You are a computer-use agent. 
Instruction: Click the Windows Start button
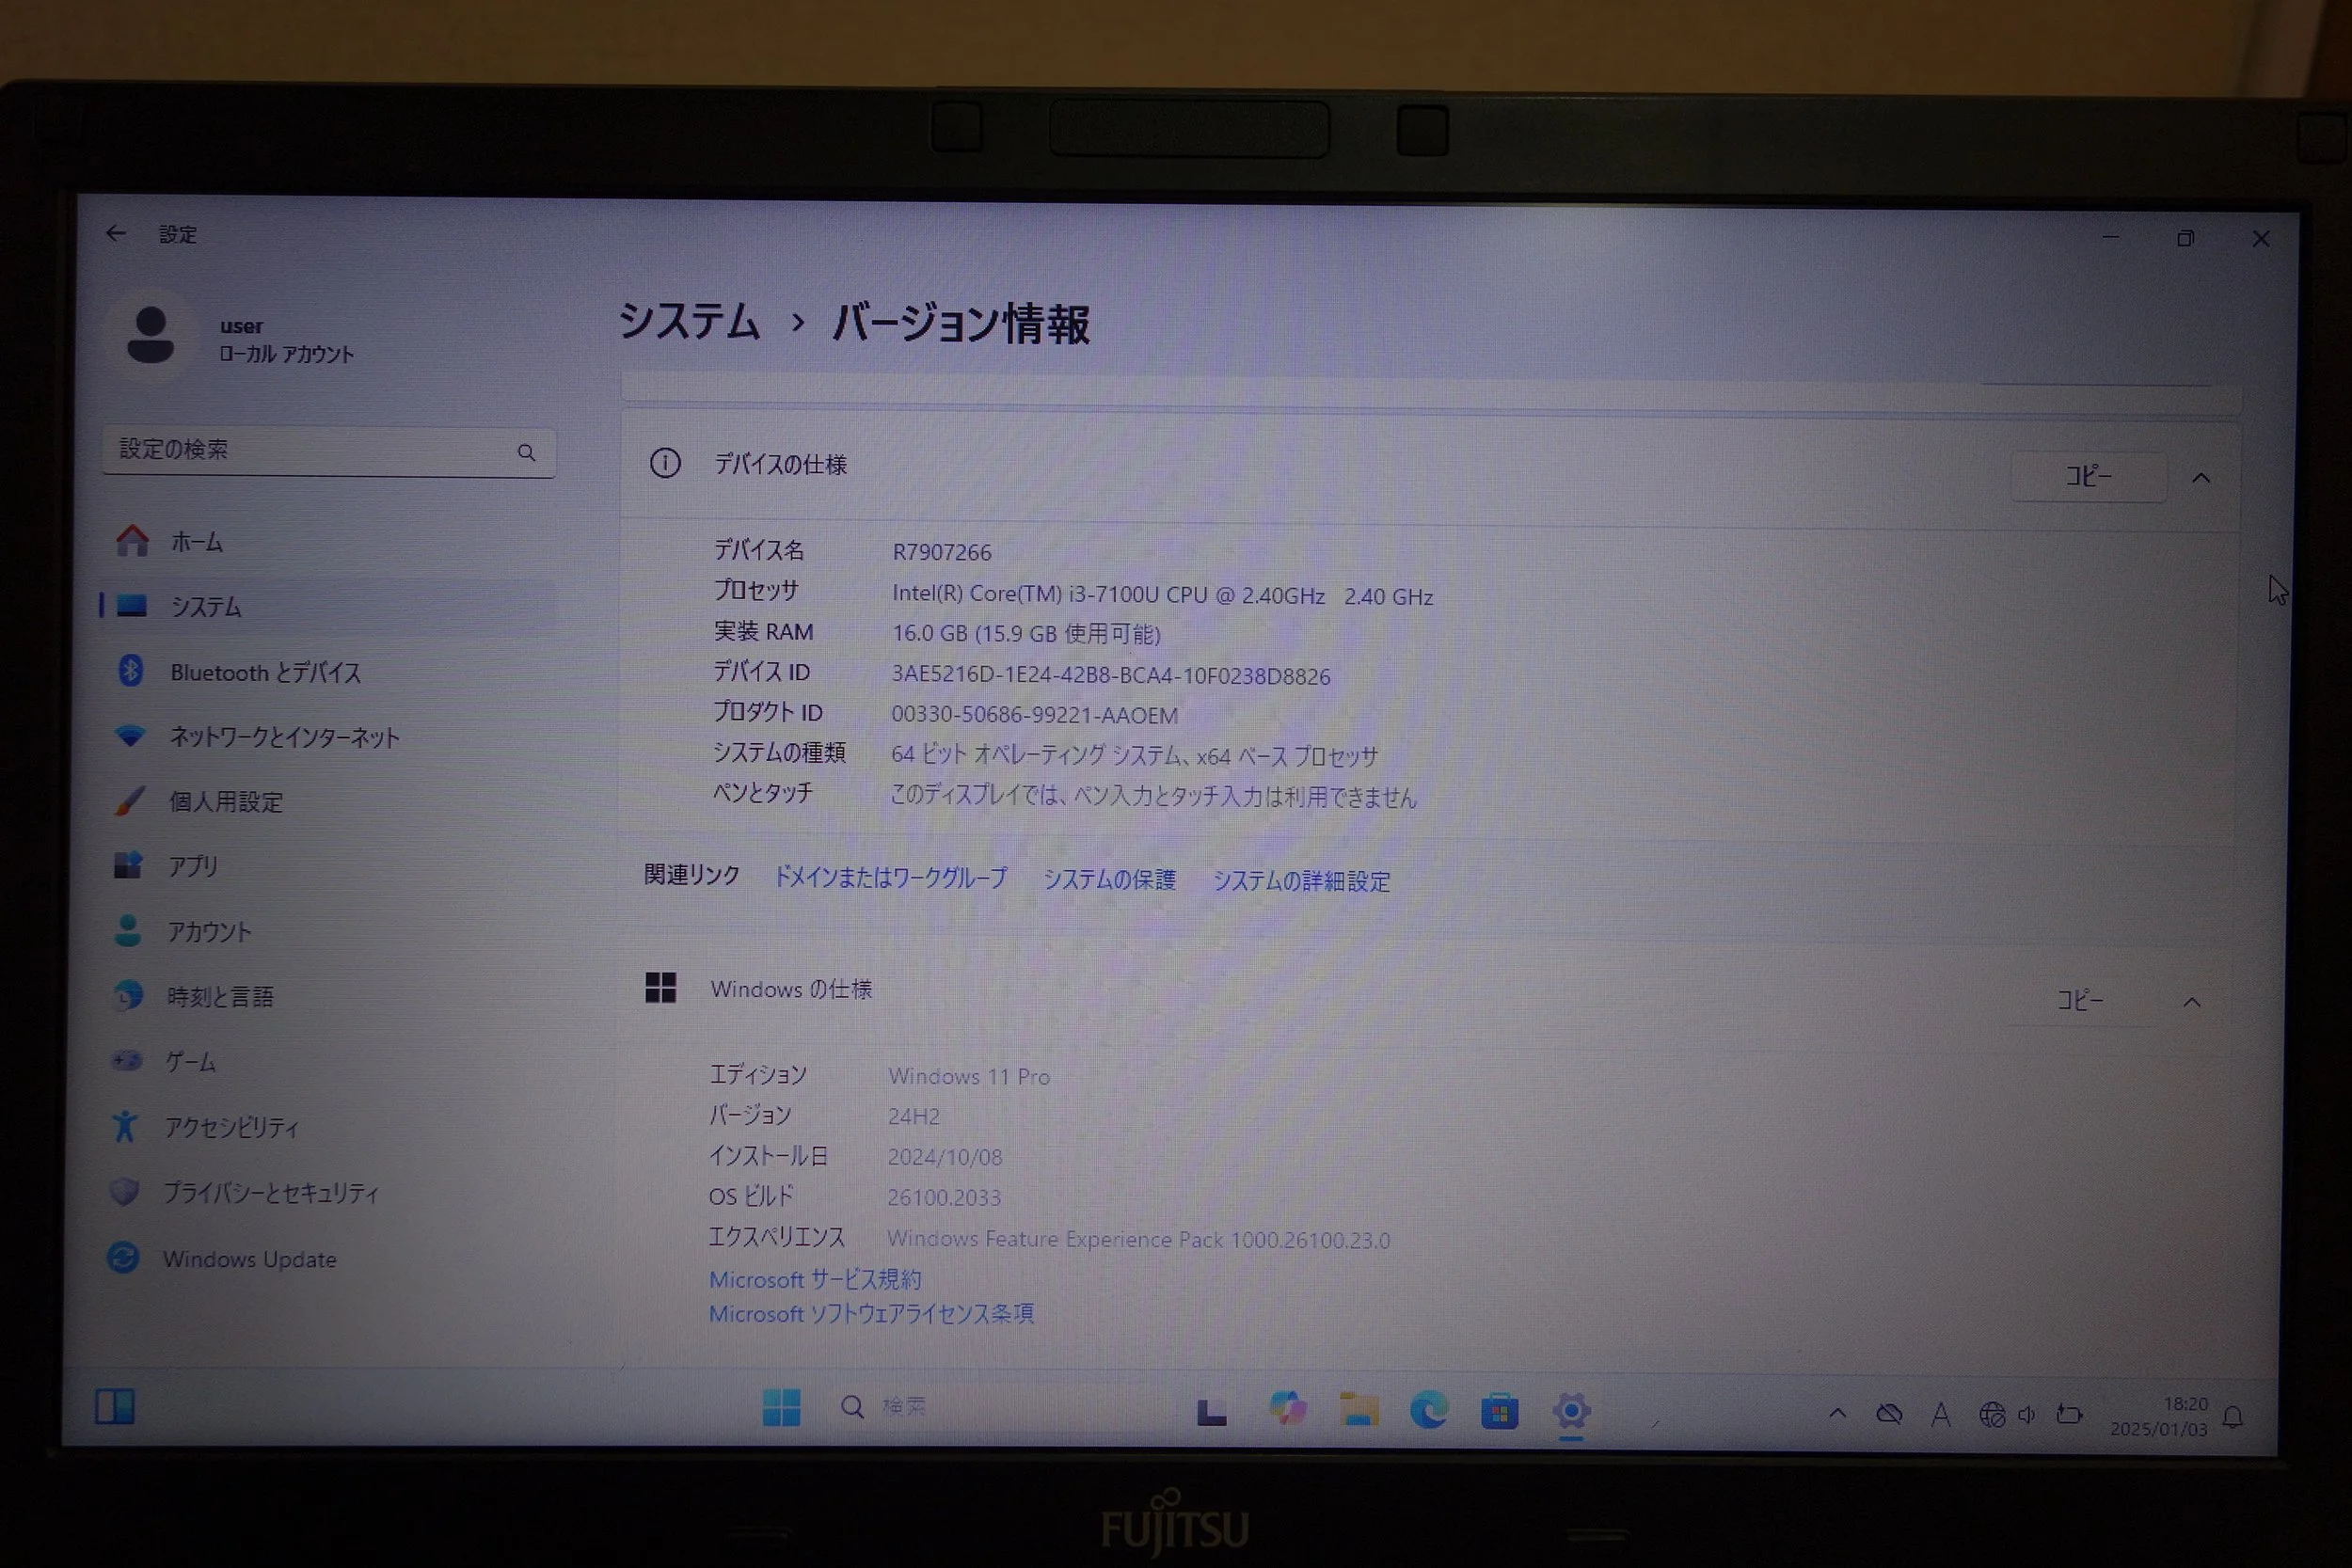click(780, 1408)
